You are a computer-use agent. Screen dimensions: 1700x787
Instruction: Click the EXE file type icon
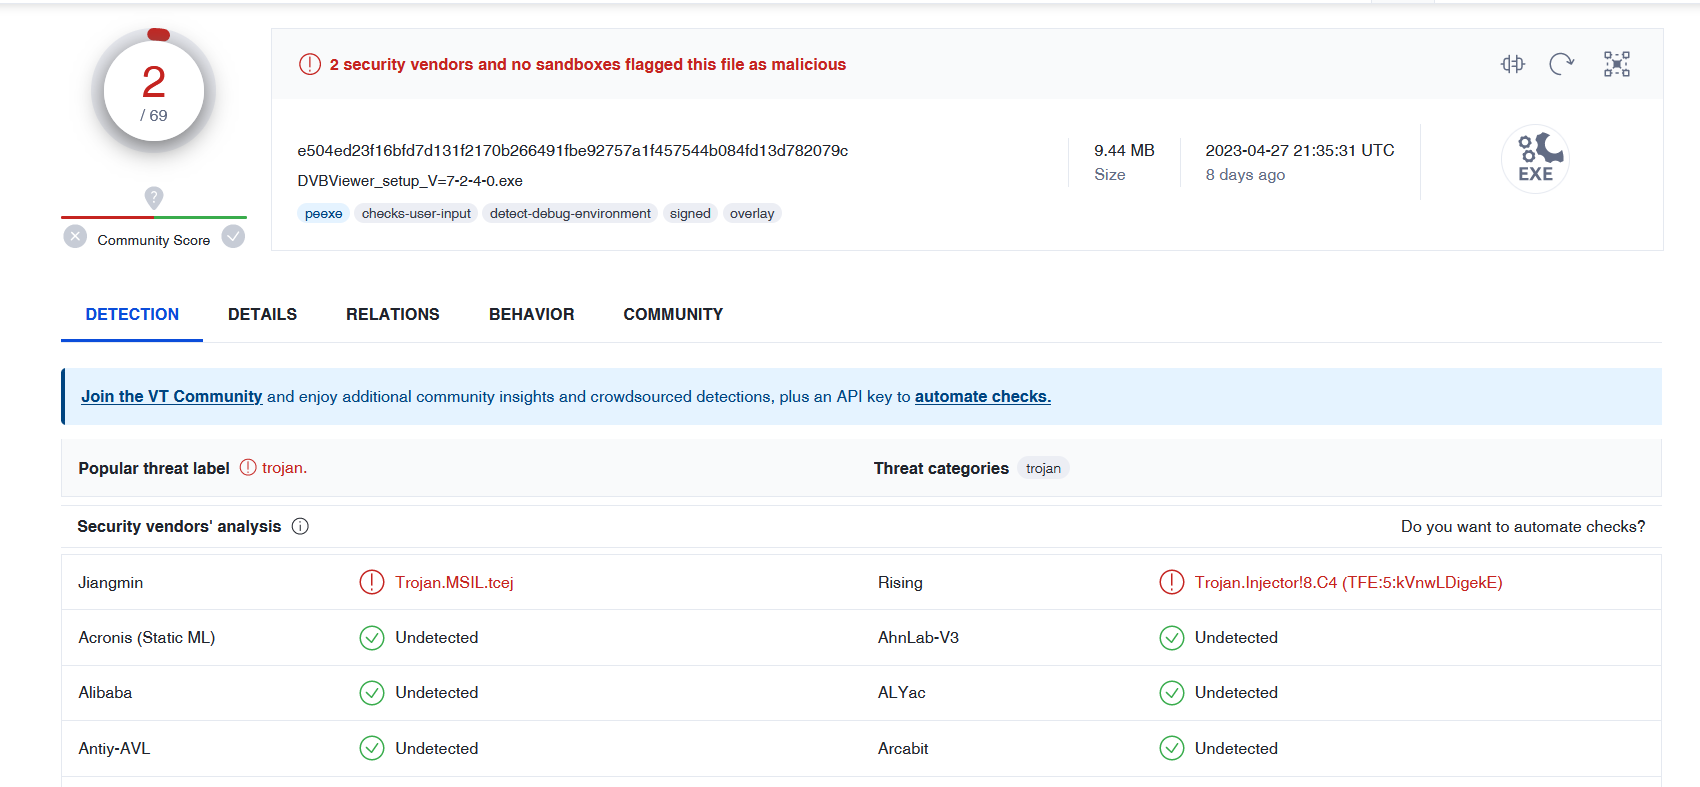1535,159
